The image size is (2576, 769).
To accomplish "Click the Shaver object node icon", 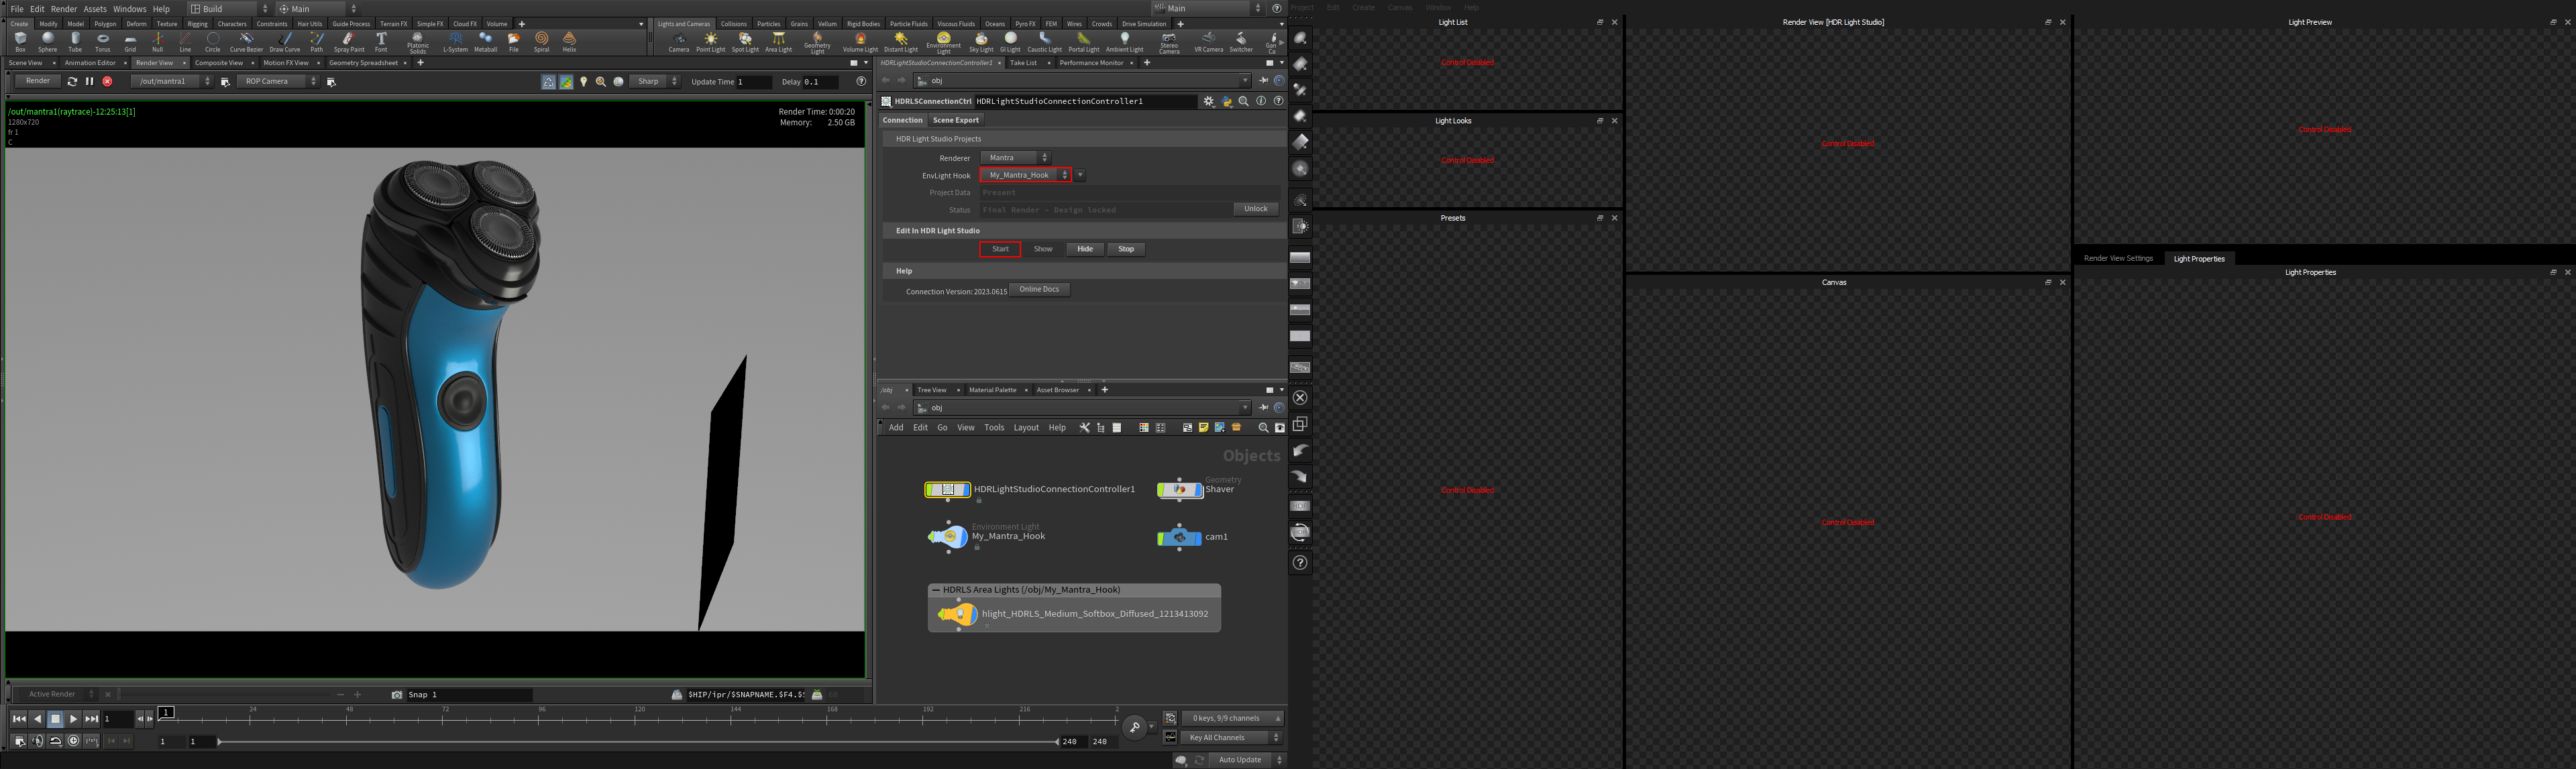I will coord(1179,489).
